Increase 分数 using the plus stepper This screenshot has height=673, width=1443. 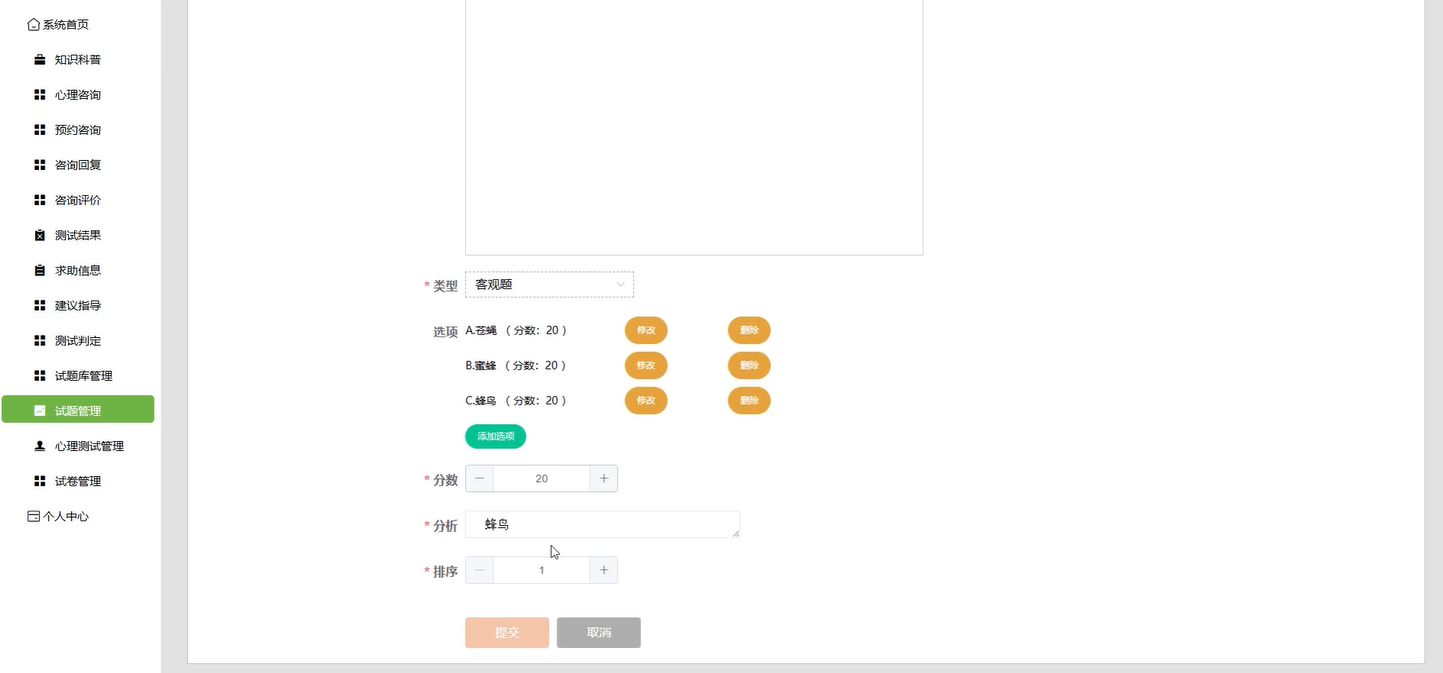click(603, 478)
